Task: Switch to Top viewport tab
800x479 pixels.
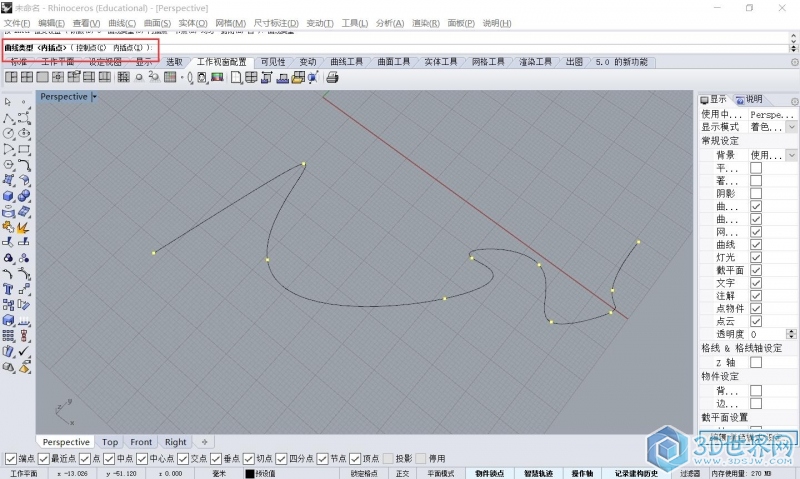Action: pos(110,442)
